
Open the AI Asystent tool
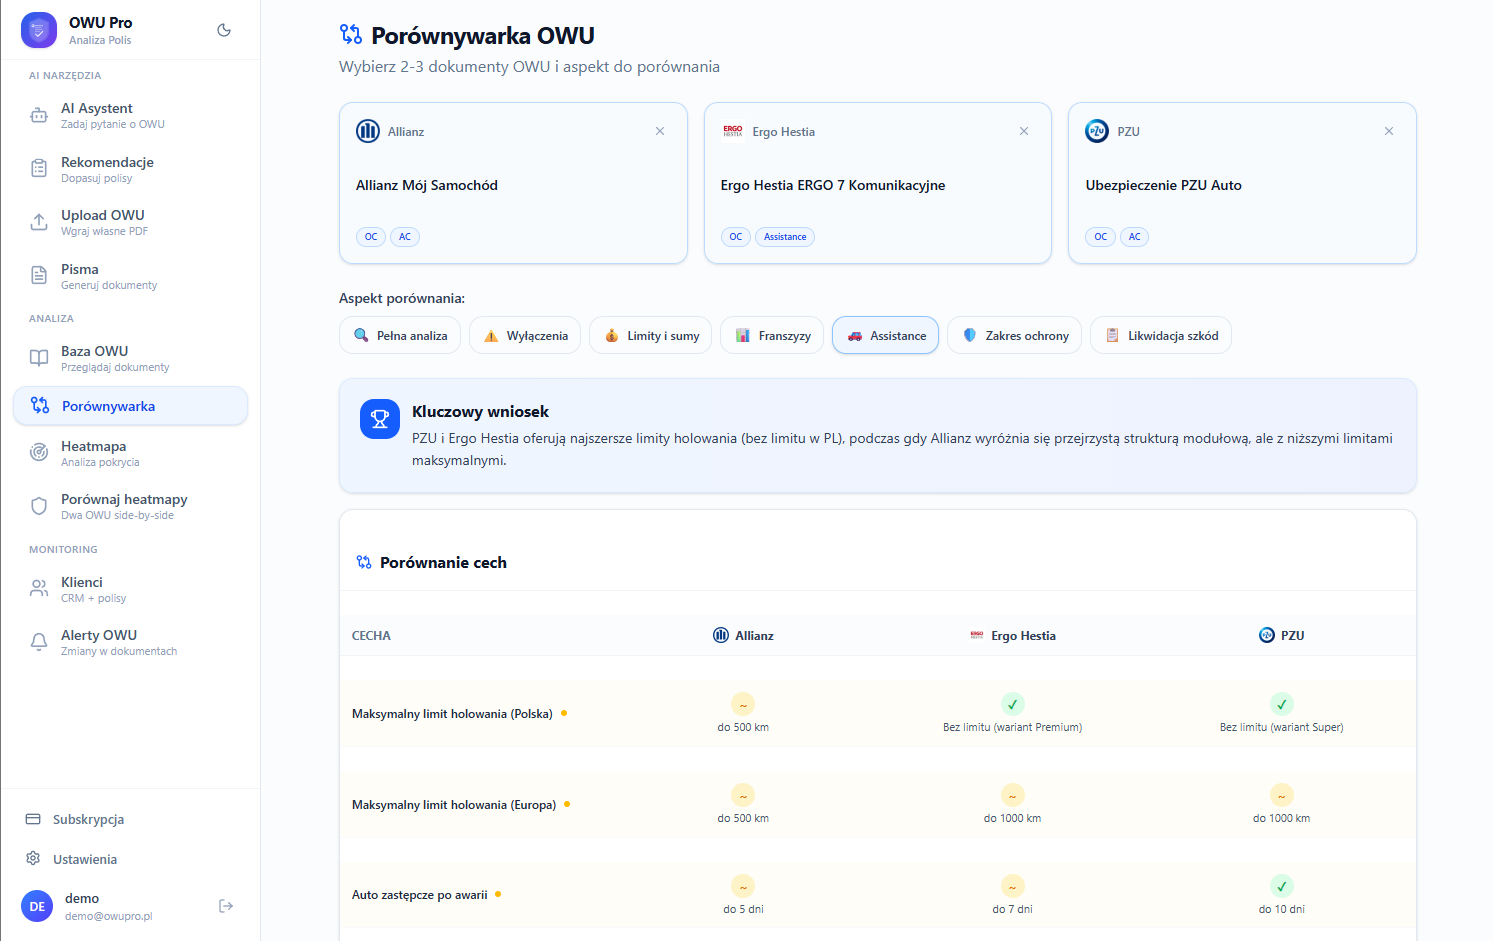click(x=38, y=114)
